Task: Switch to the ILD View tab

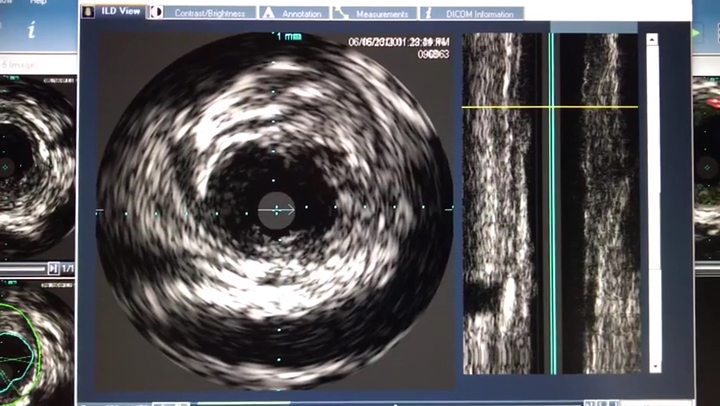Action: click(x=121, y=13)
